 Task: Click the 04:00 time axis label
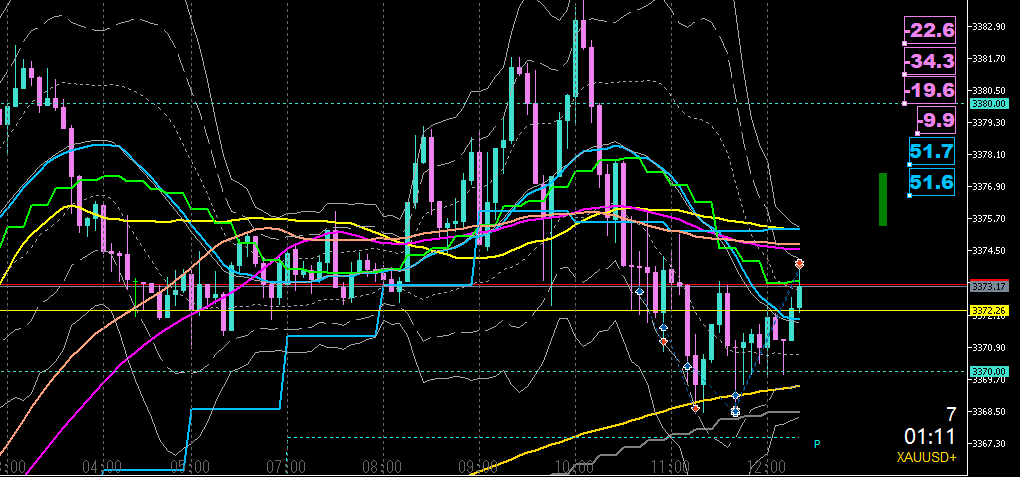point(103,467)
